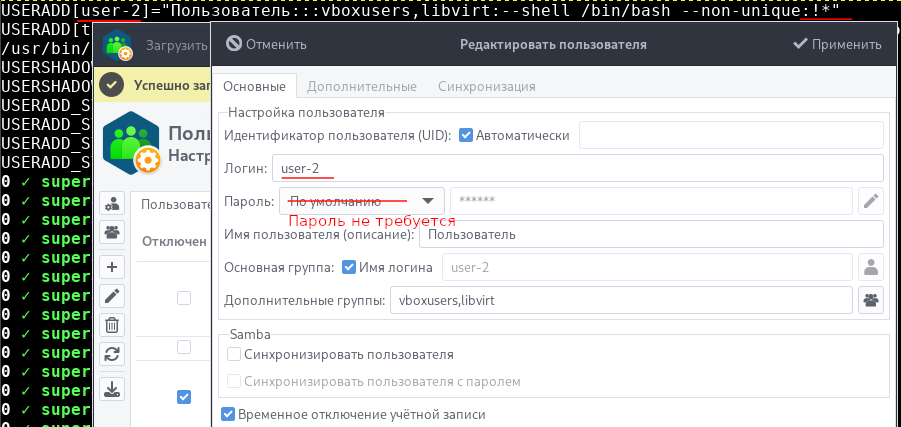Screen dimensions: 901x427
Task: Click the pencil icon to edit password
Action: 871,201
